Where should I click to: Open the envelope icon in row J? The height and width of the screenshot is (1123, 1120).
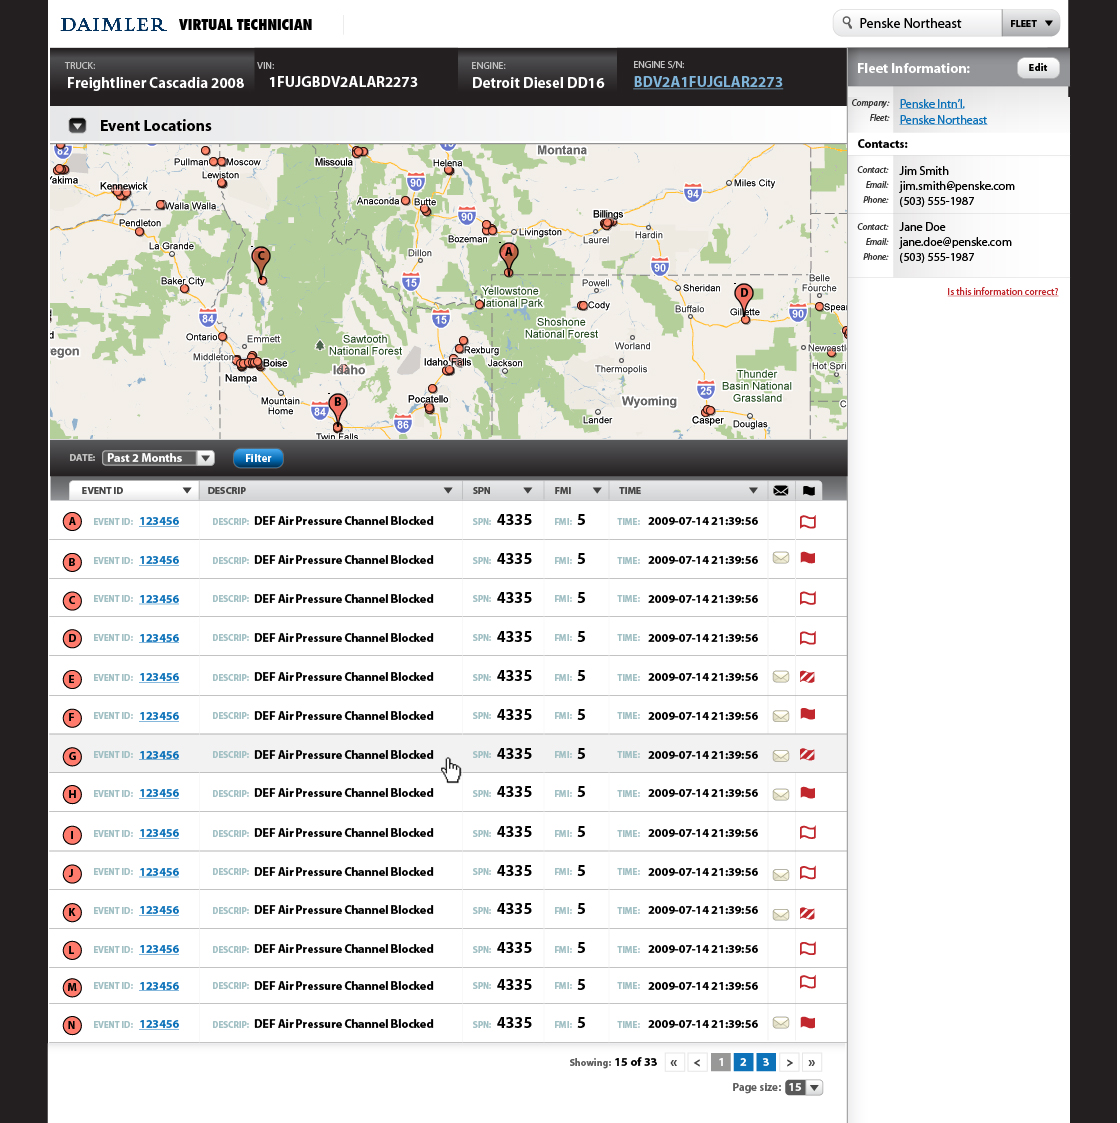pos(781,874)
